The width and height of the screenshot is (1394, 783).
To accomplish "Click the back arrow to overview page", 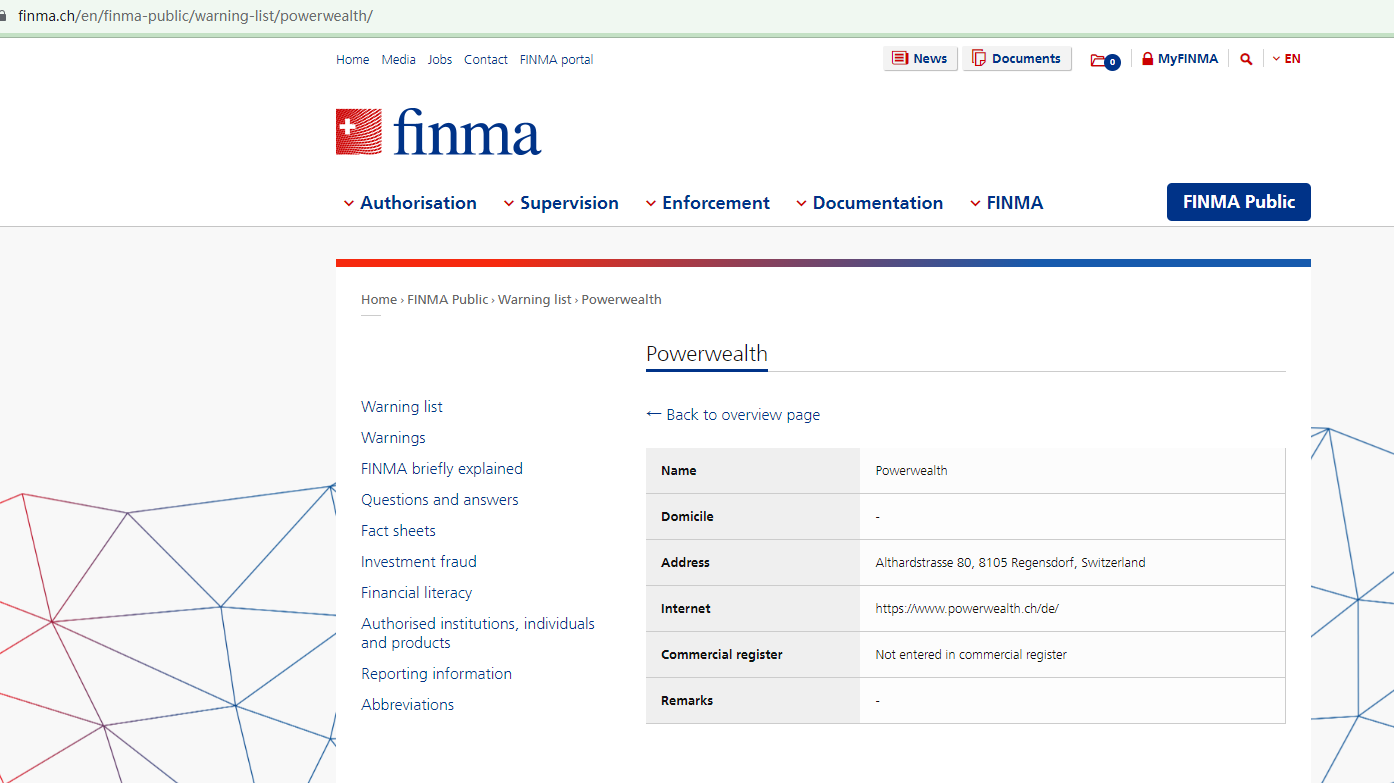I will 654,414.
